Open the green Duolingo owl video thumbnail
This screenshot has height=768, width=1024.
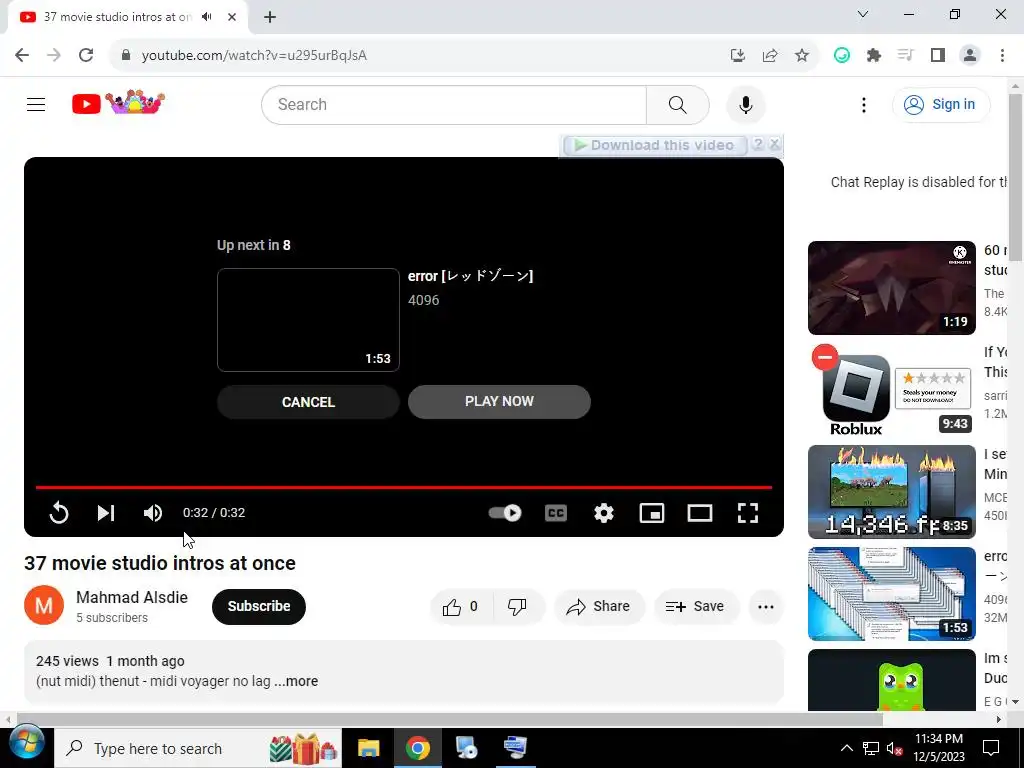pyautogui.click(x=891, y=680)
